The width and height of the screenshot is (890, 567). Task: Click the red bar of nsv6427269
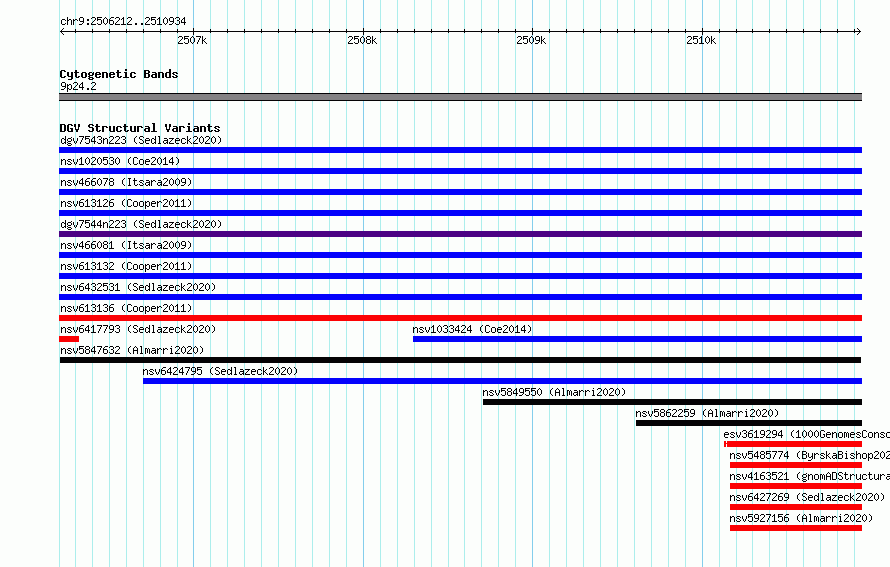(796, 507)
